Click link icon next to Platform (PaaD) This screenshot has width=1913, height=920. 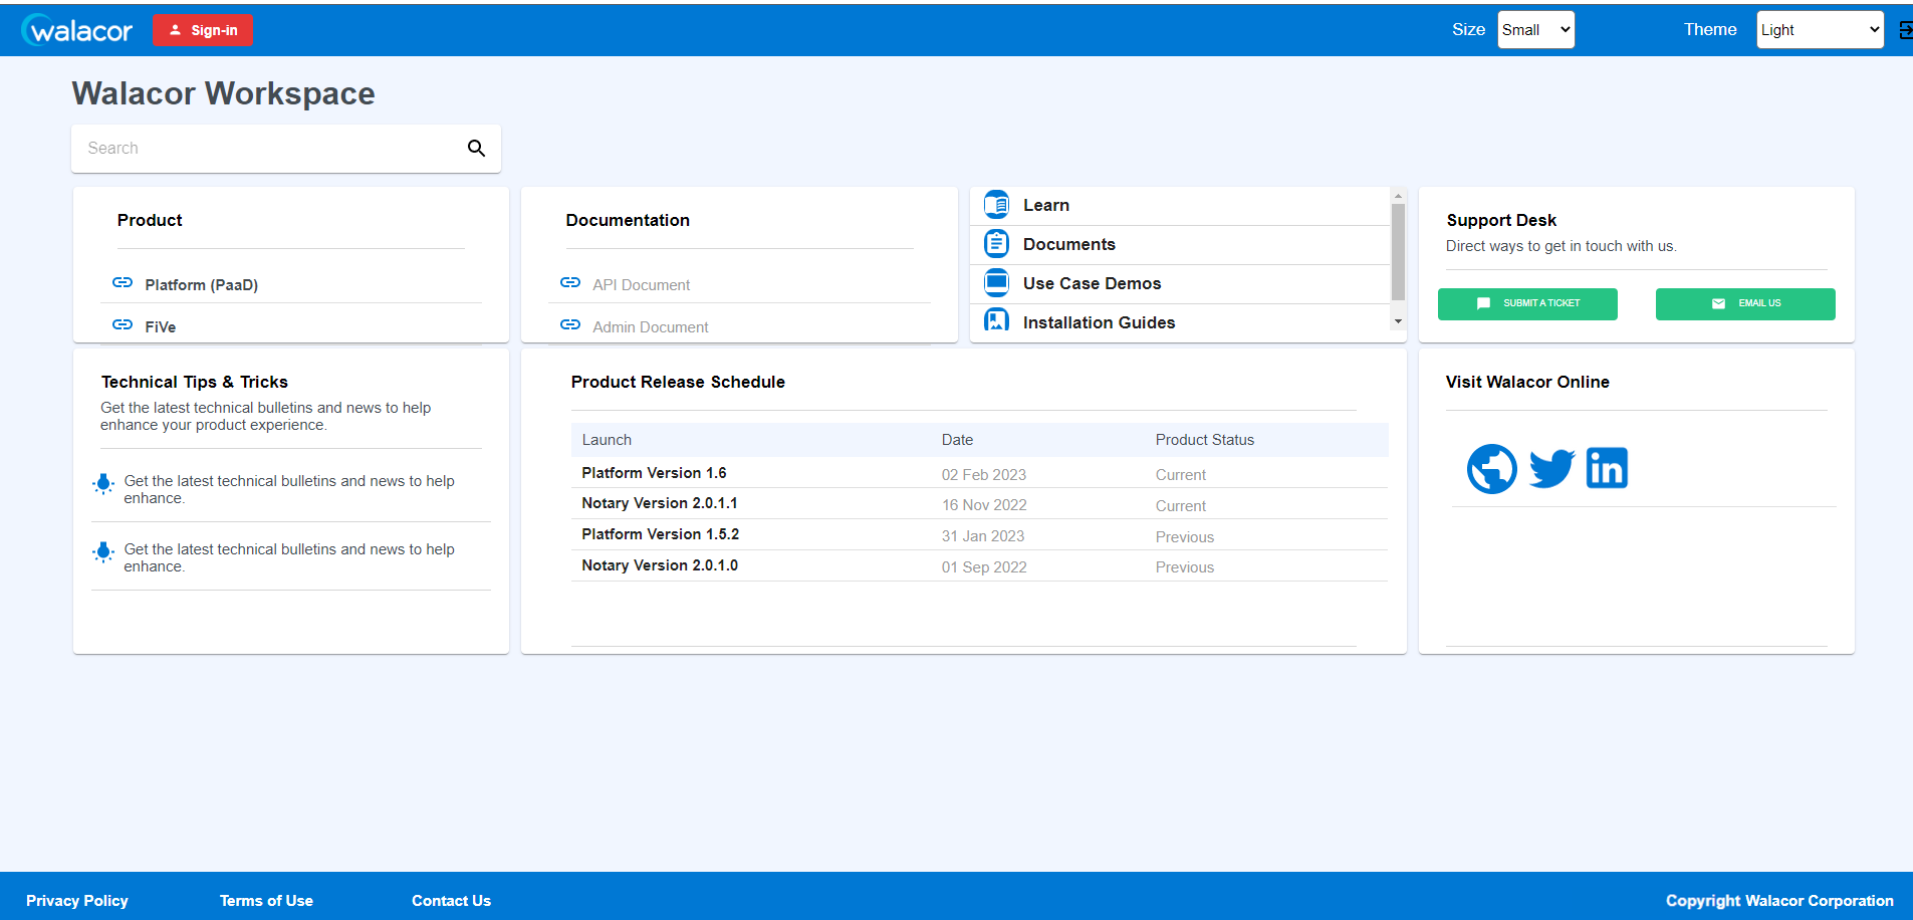click(x=122, y=283)
